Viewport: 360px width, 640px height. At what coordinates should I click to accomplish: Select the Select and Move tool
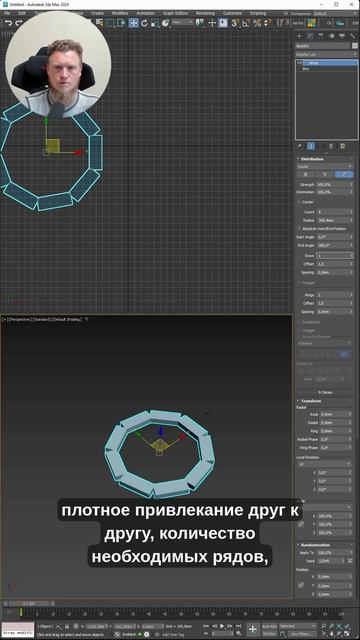coord(133,23)
